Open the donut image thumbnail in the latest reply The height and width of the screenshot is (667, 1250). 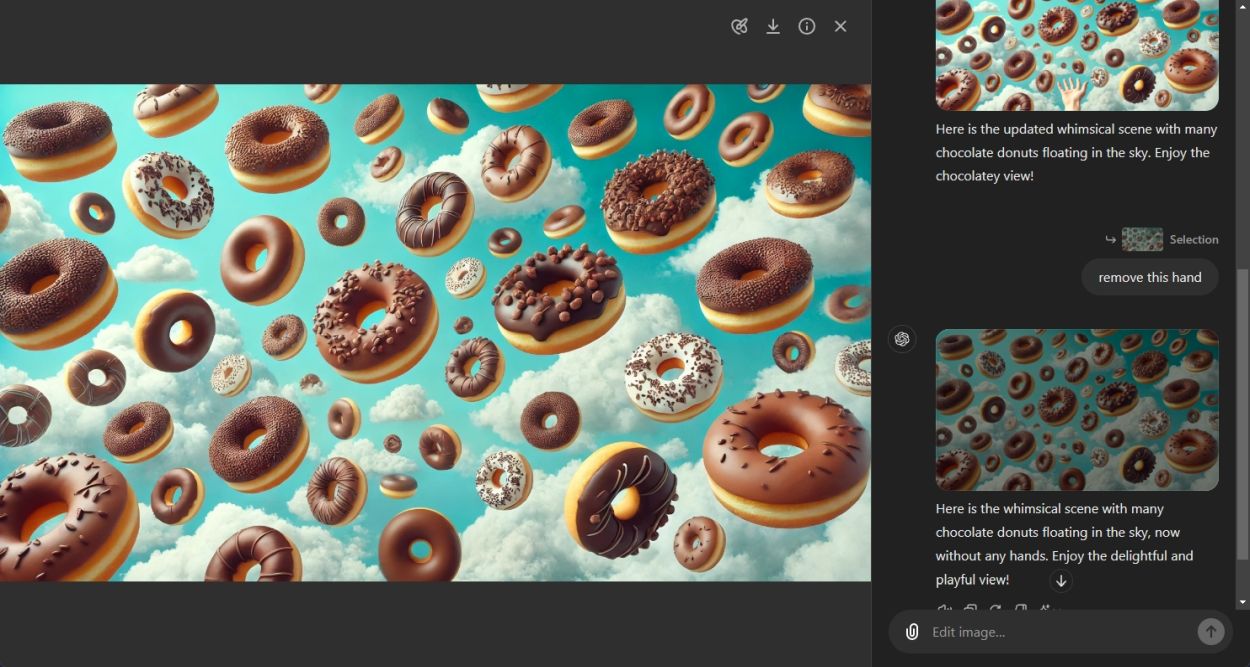click(1076, 409)
